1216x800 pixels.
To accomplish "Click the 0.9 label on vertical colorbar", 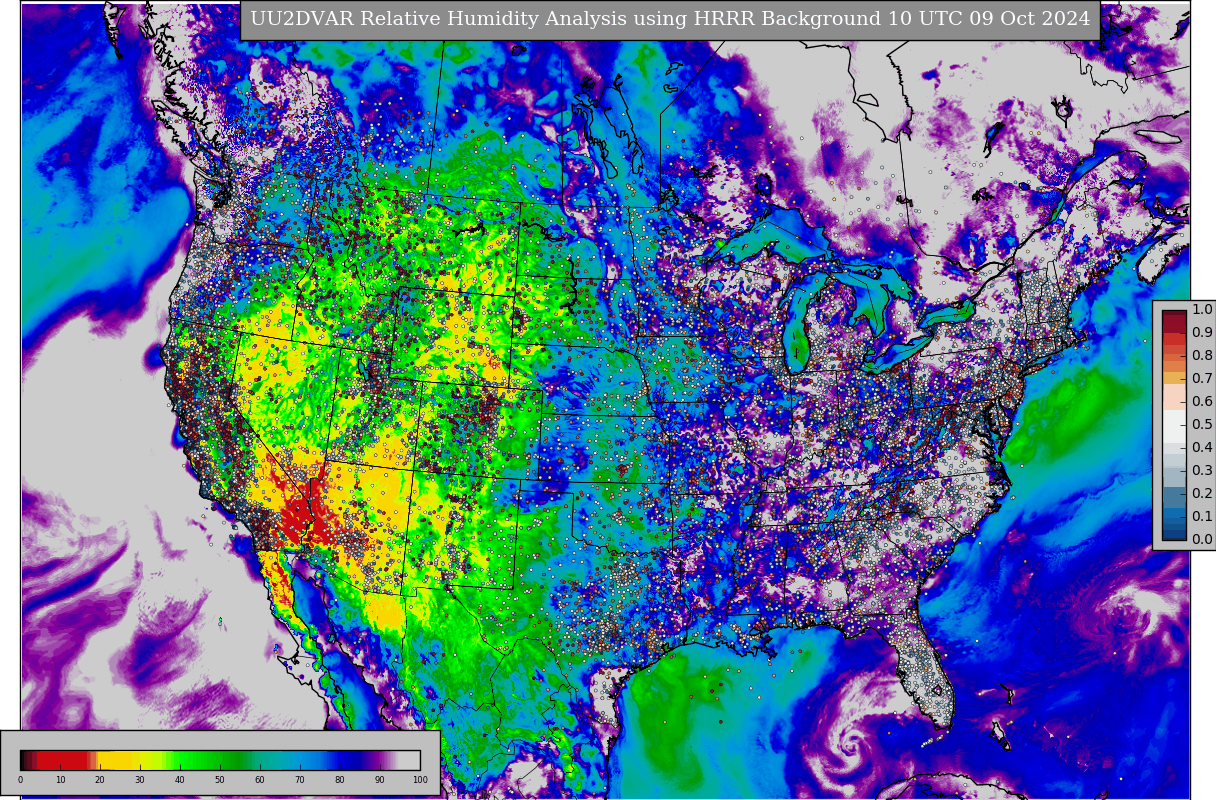I will [1202, 332].
